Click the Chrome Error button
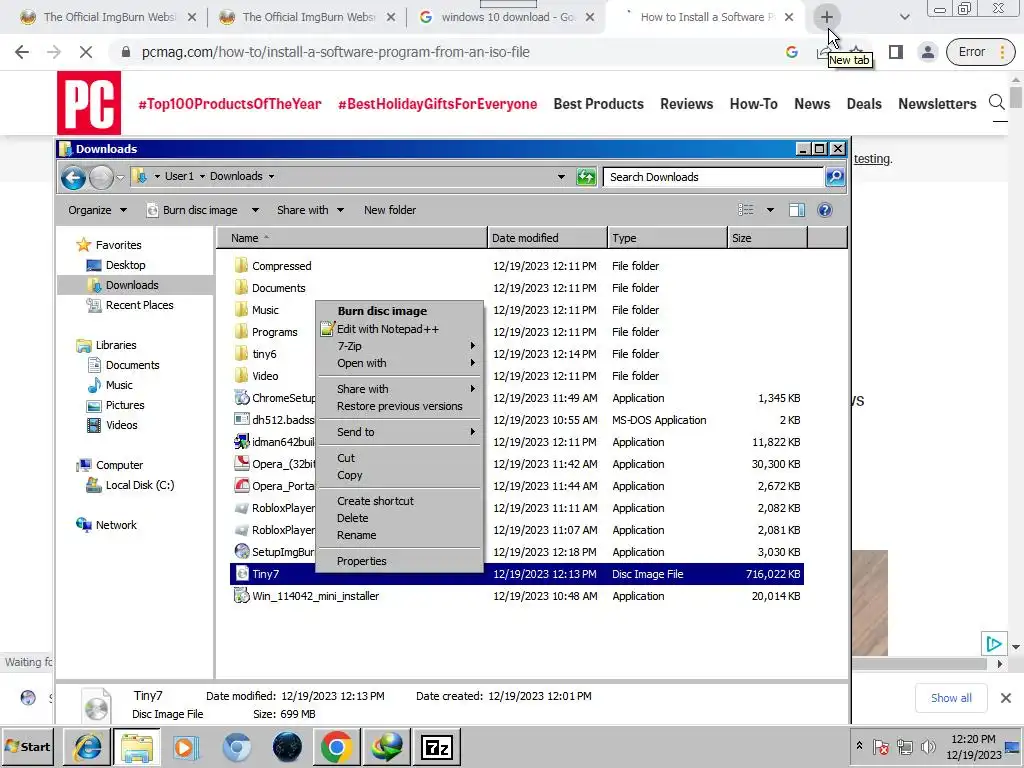Image resolution: width=1024 pixels, height=768 pixels. pos(980,52)
